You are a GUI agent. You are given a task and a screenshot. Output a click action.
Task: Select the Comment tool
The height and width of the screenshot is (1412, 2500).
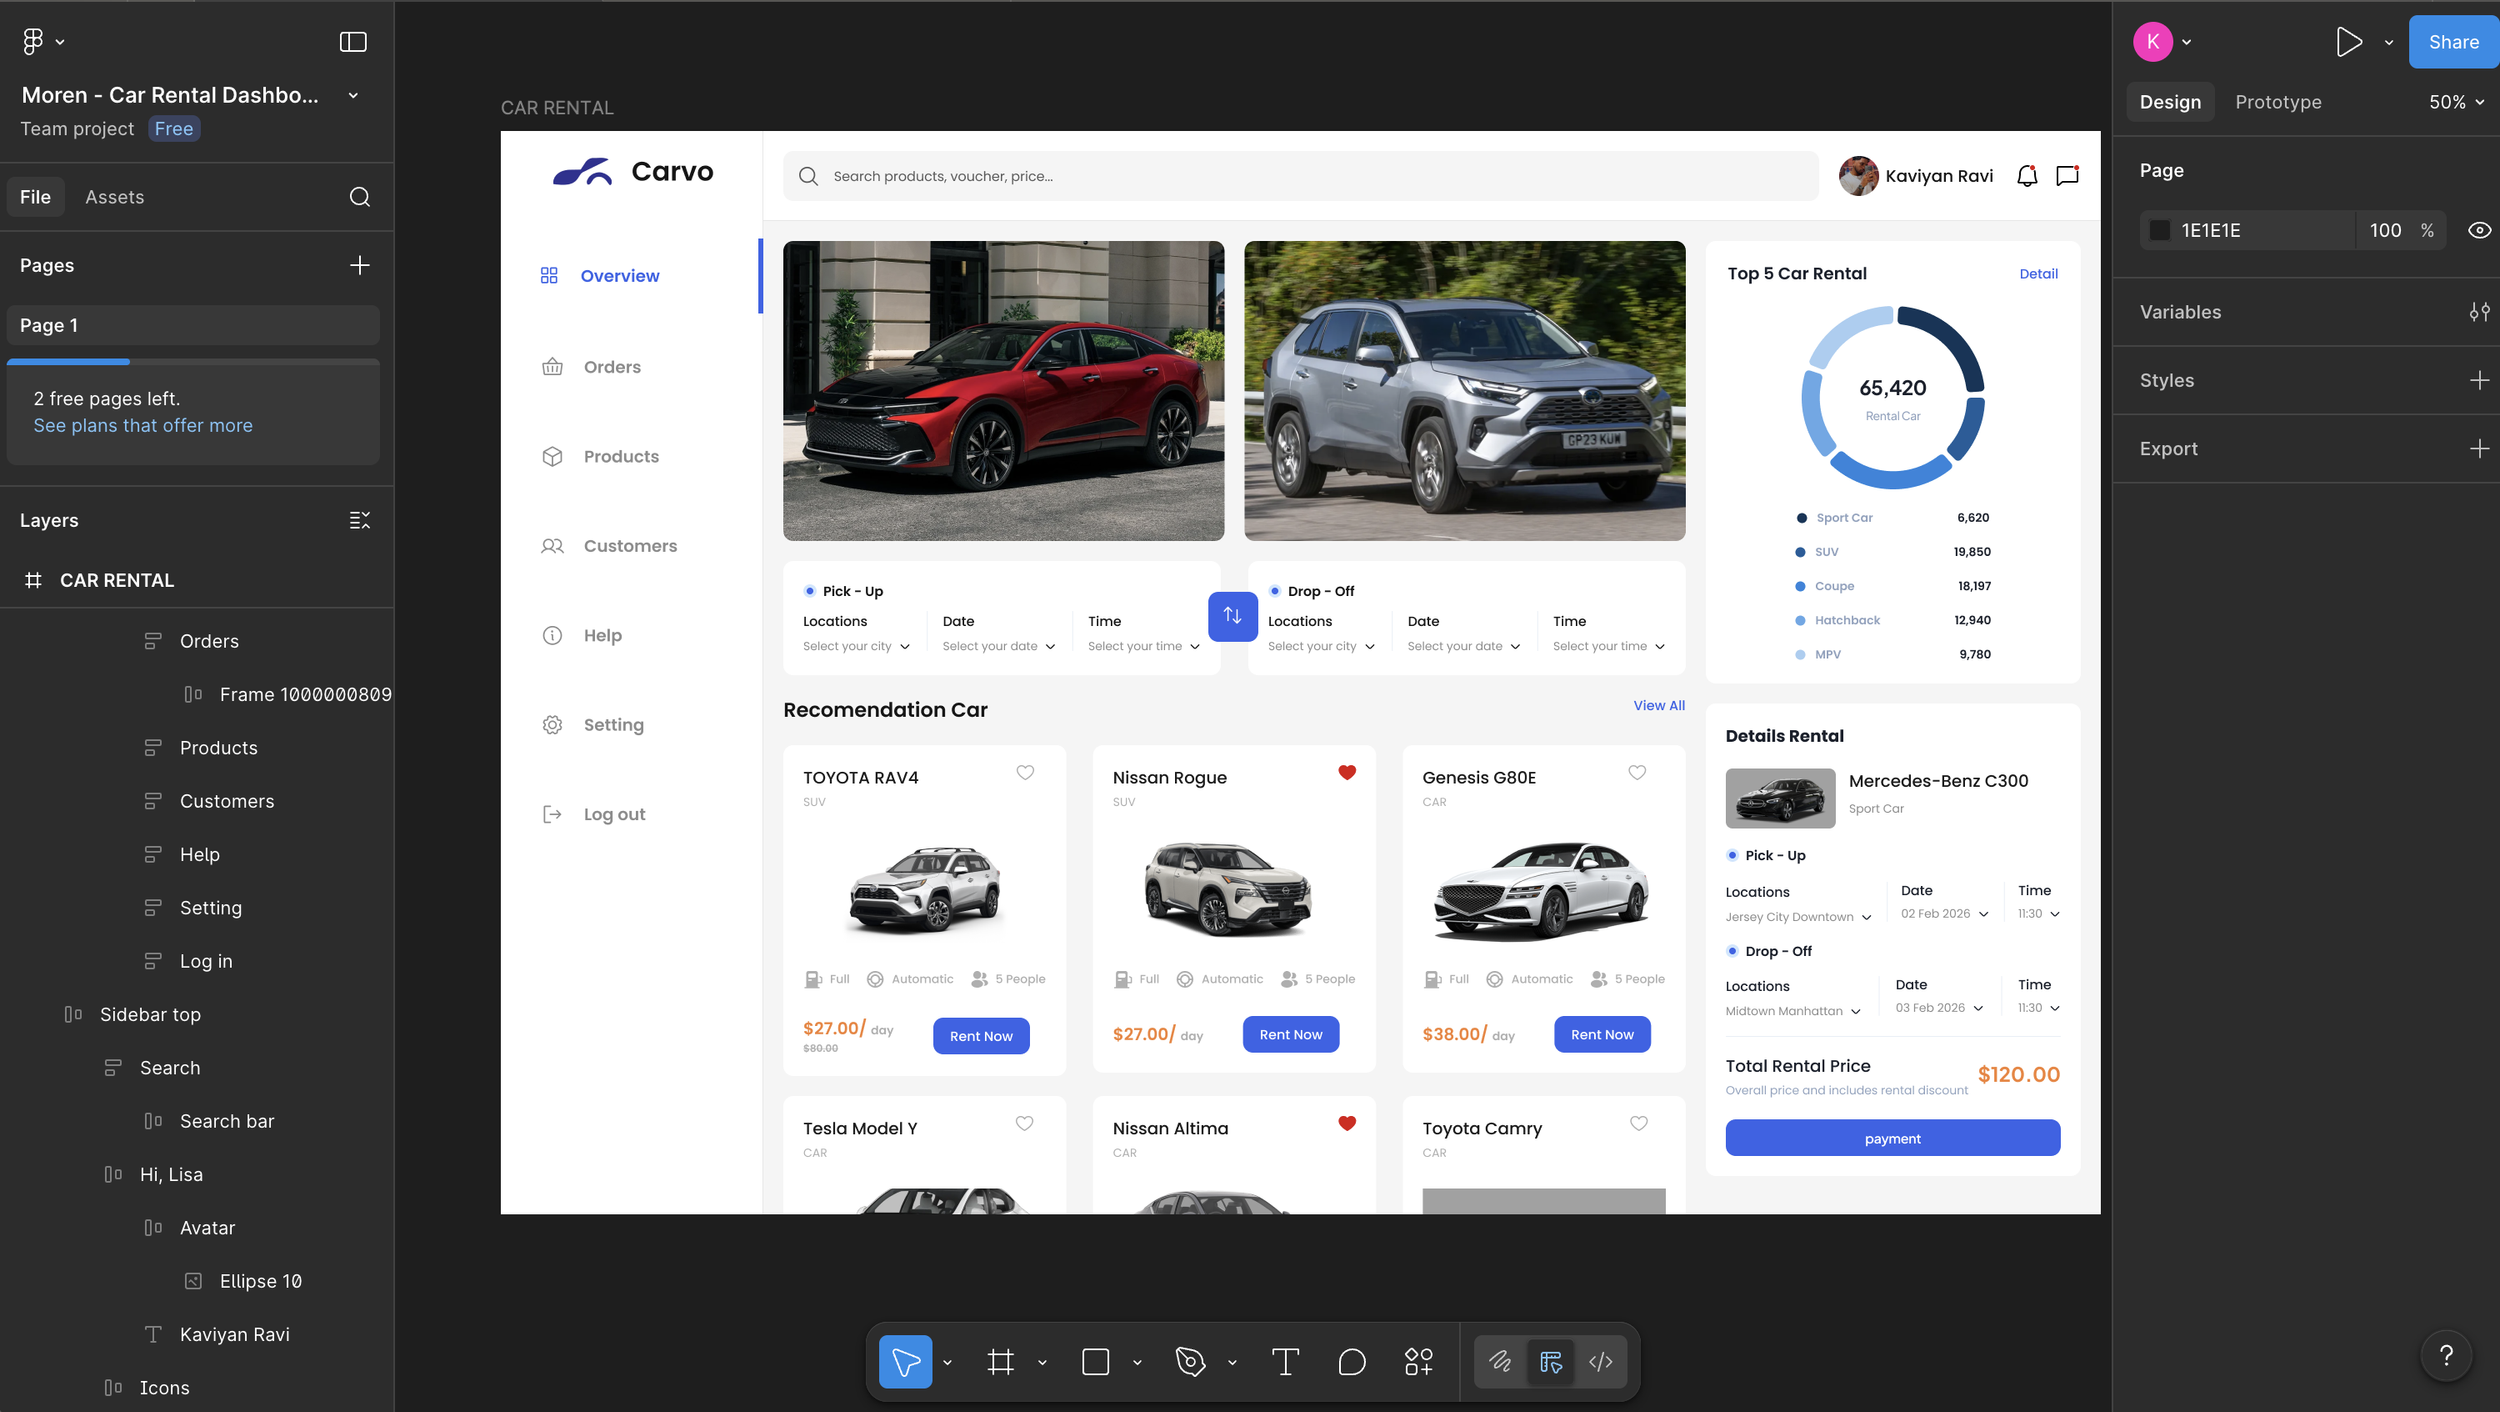click(x=1351, y=1361)
